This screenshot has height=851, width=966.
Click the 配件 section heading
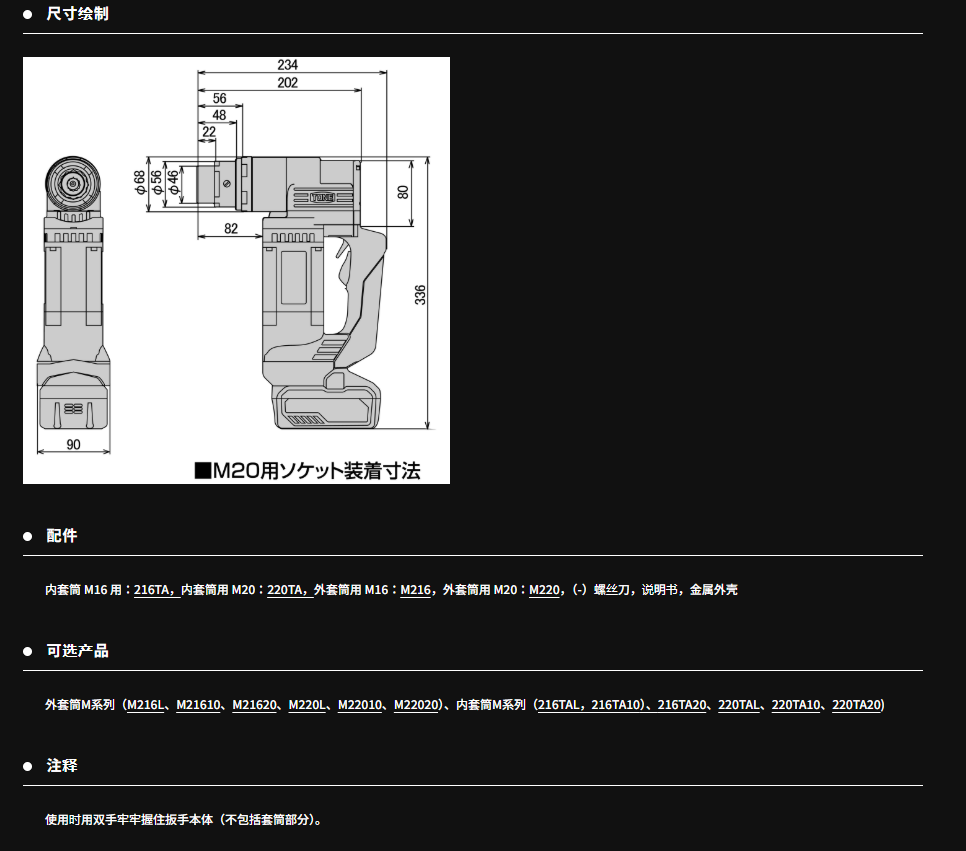(x=62, y=536)
